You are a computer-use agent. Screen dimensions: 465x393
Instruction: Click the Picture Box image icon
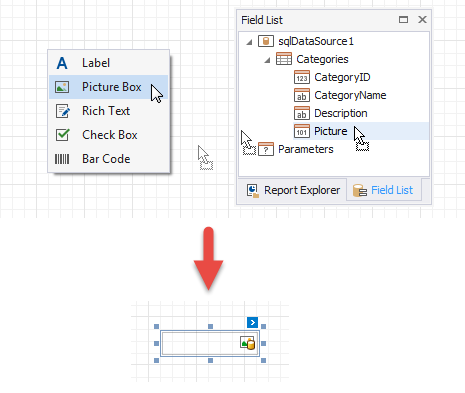[62, 87]
